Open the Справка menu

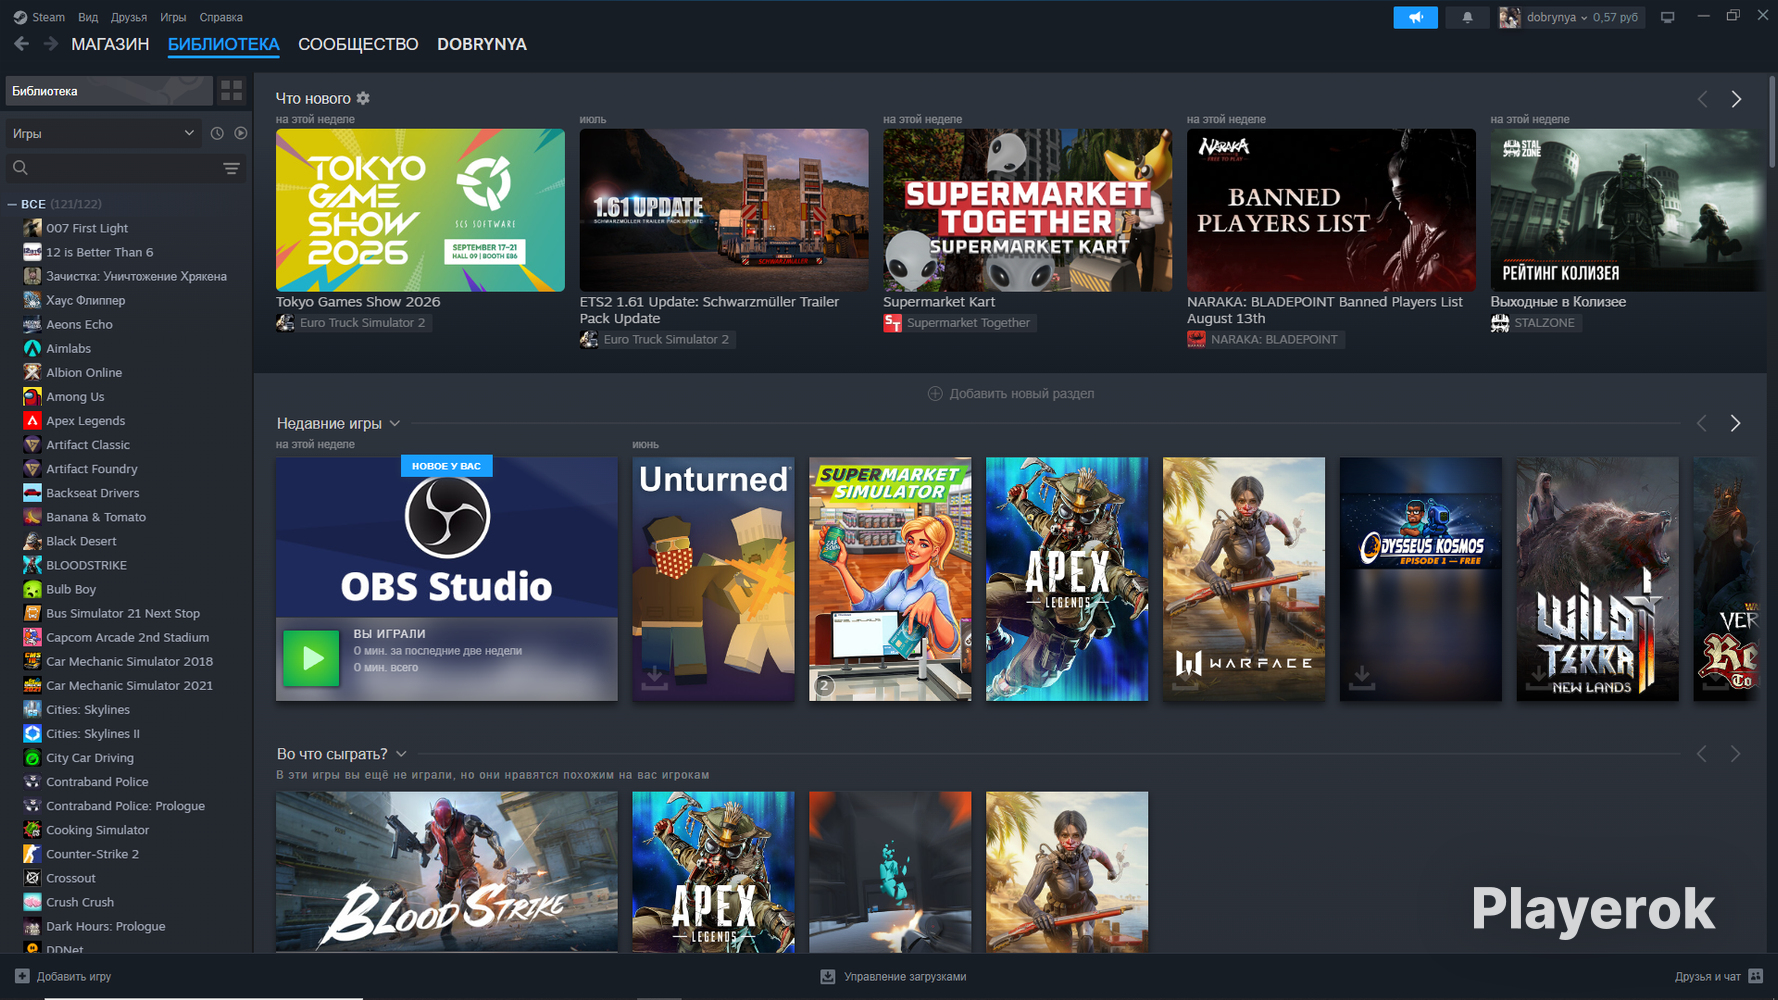tap(221, 17)
